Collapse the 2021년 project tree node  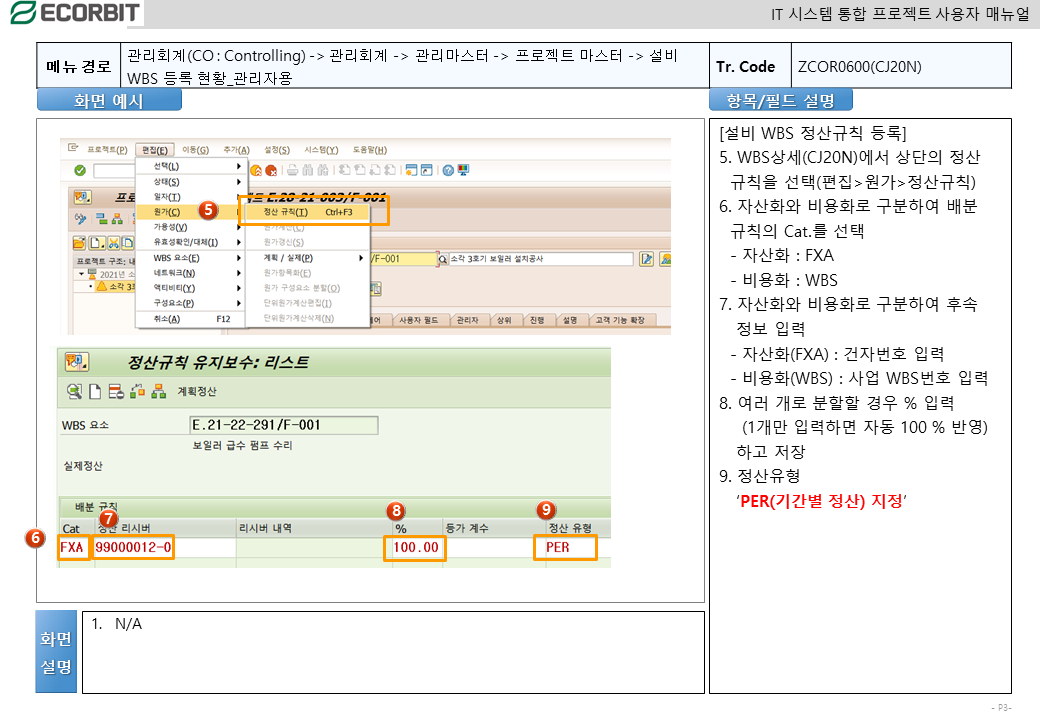click(x=80, y=273)
